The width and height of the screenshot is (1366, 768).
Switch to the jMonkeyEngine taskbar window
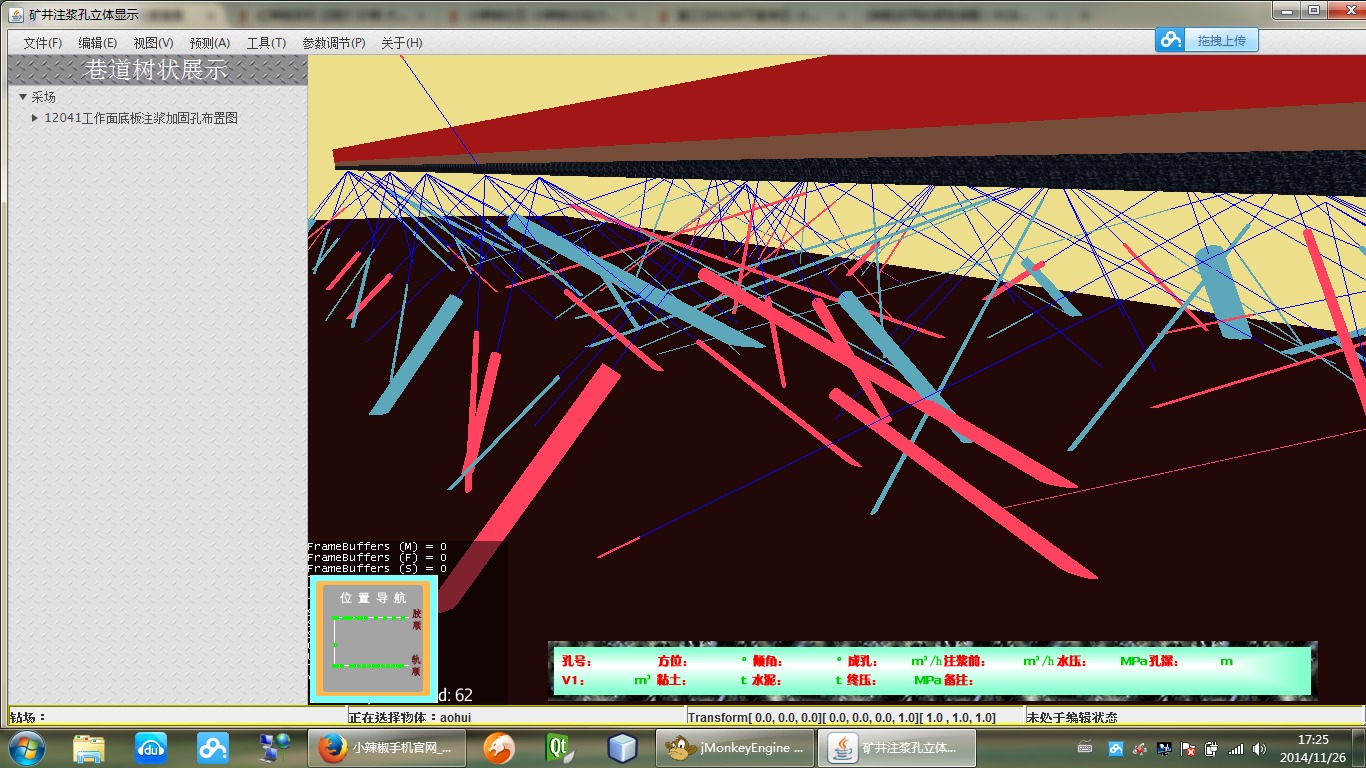click(735, 747)
